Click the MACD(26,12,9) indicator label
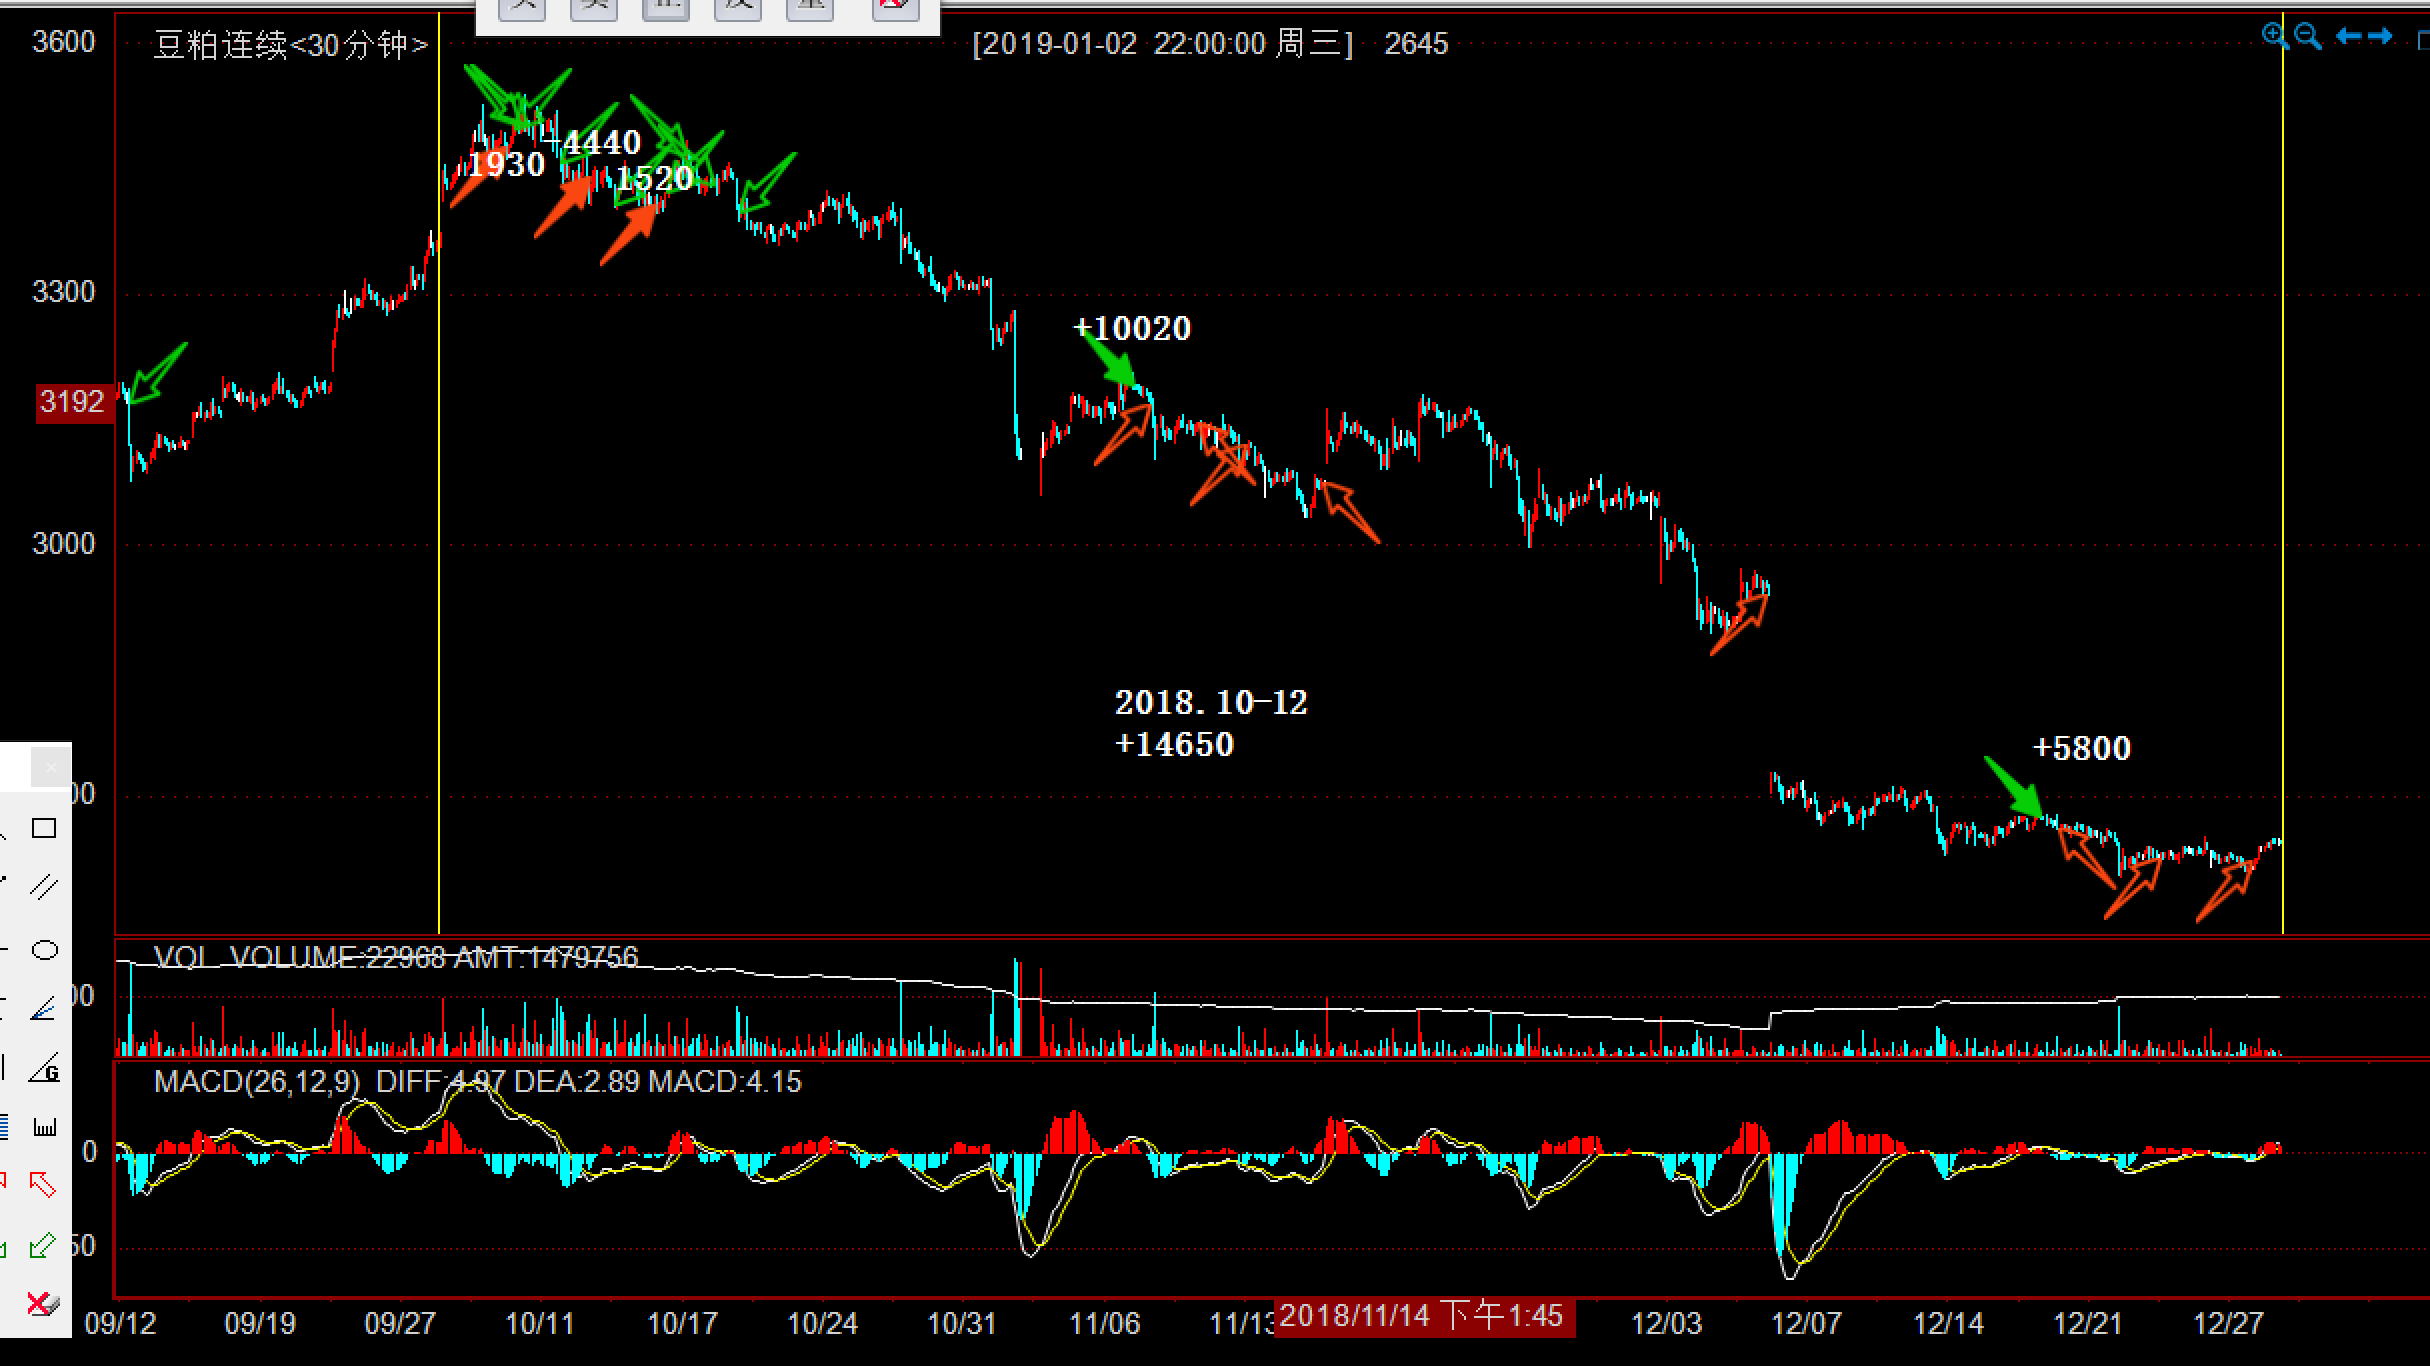The height and width of the screenshot is (1366, 2430). (257, 1082)
